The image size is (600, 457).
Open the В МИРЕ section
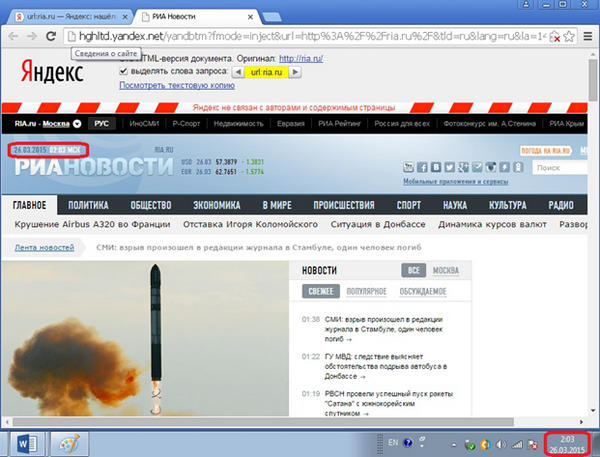point(277,206)
